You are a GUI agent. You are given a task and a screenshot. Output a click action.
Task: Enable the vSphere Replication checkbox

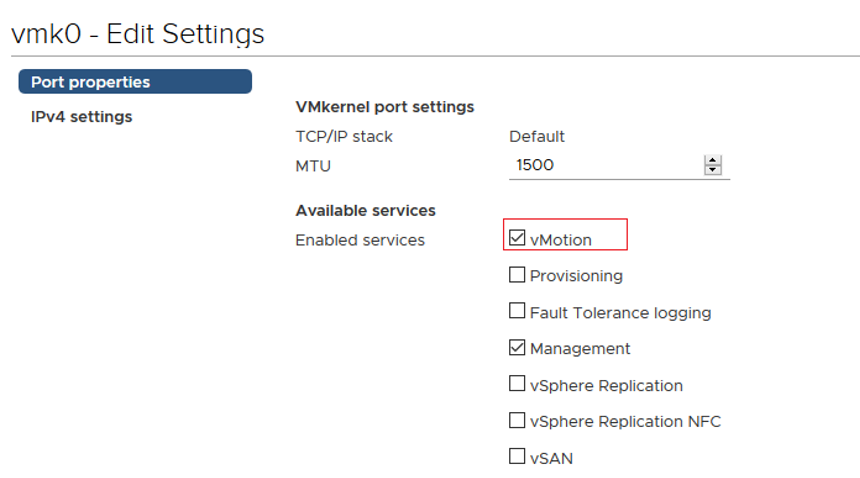point(517,384)
